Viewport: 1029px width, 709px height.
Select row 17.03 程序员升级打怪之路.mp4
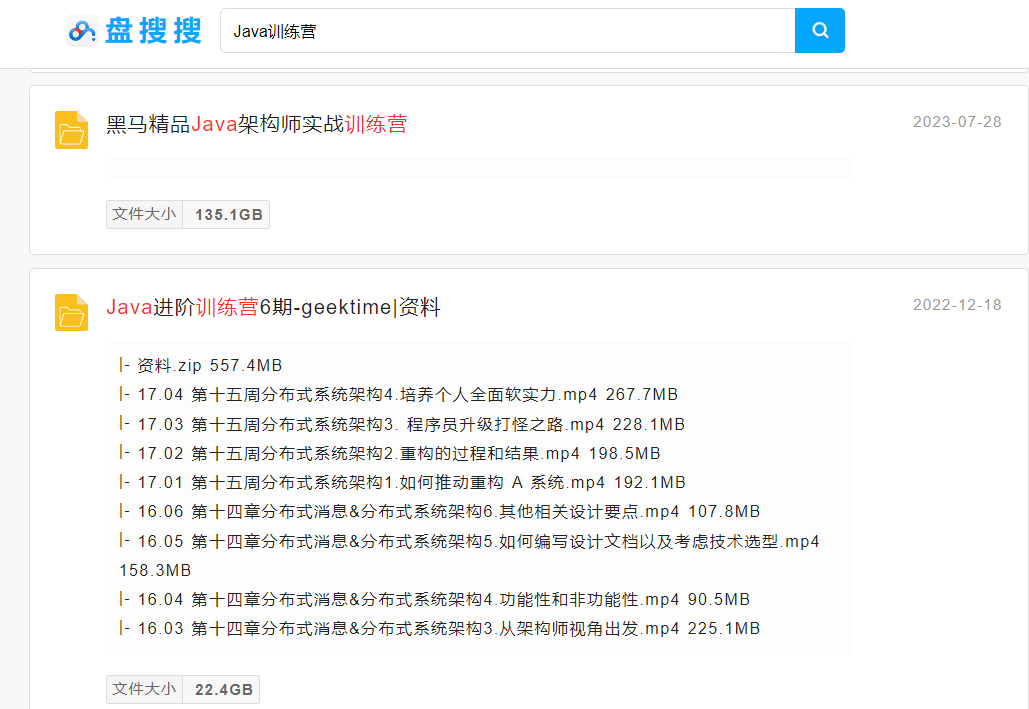tap(402, 424)
